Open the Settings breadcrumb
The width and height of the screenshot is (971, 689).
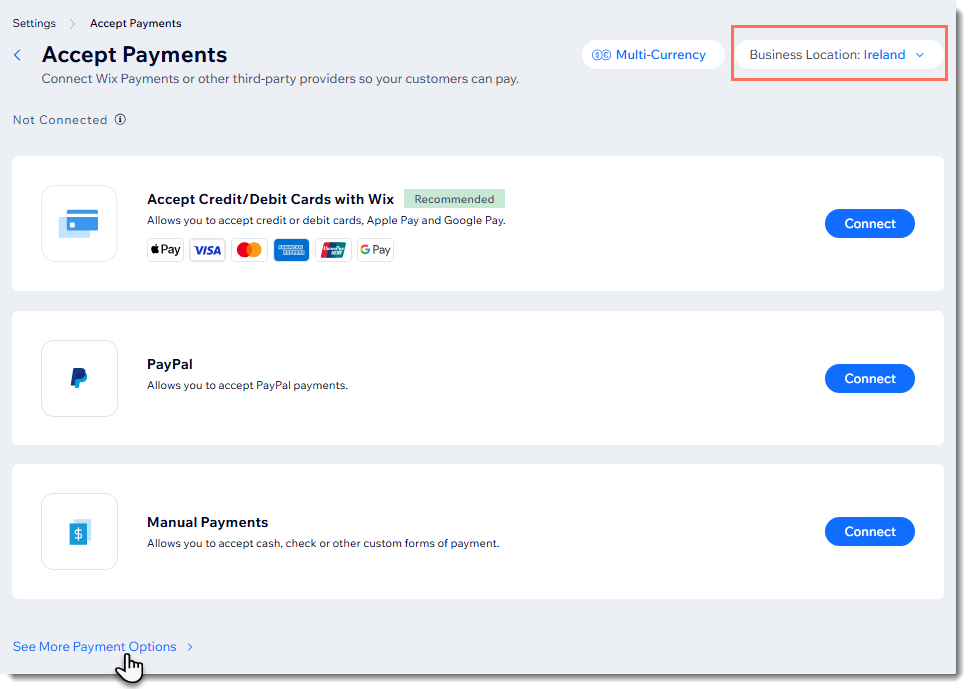coord(34,23)
